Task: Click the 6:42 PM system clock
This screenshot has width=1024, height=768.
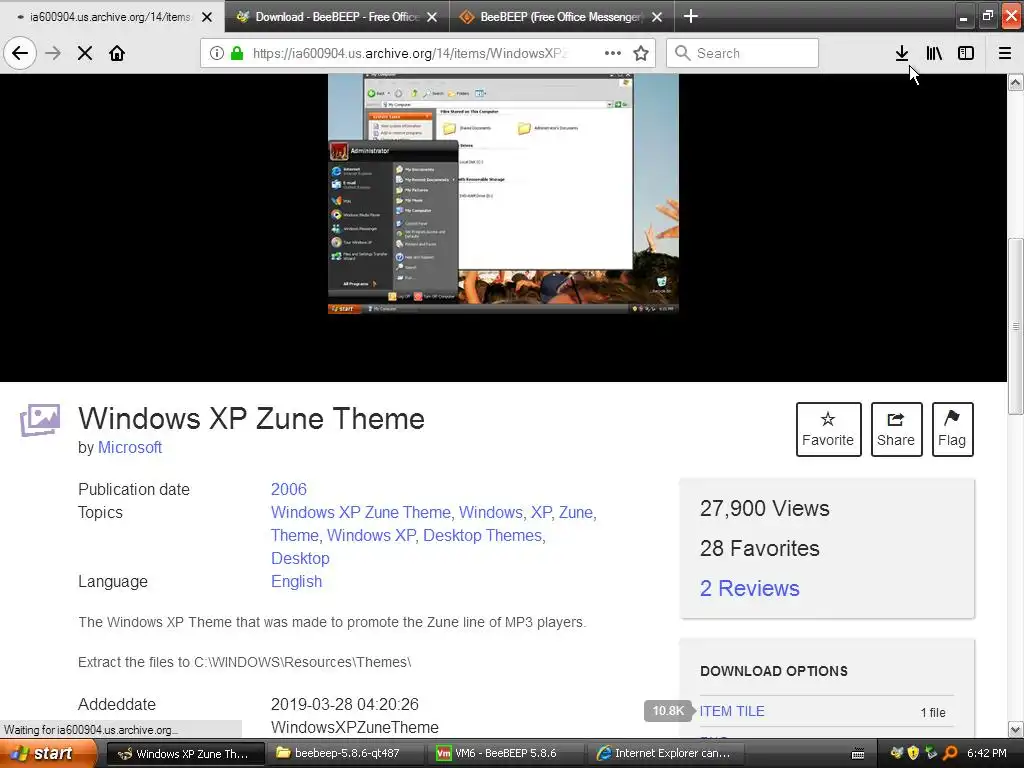Action: click(x=987, y=753)
